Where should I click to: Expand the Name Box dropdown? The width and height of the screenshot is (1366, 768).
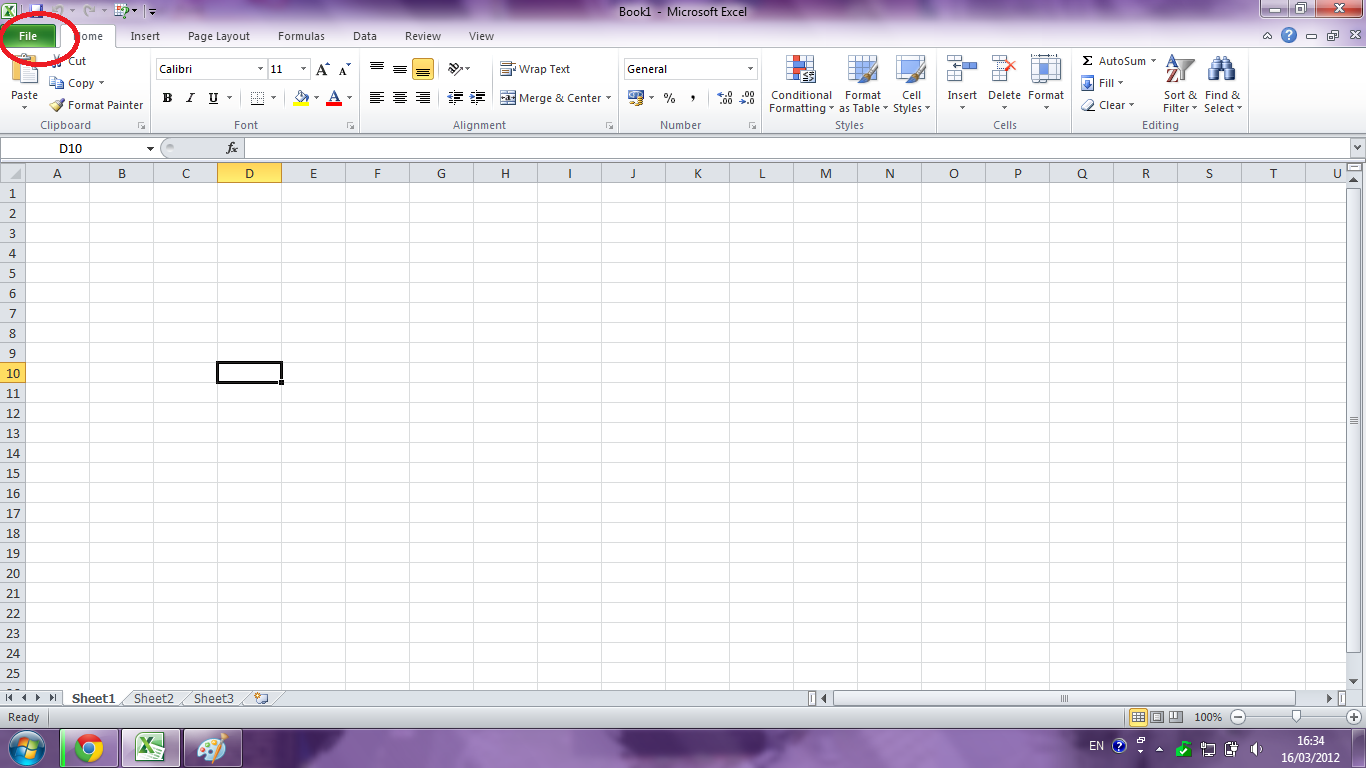pos(150,148)
